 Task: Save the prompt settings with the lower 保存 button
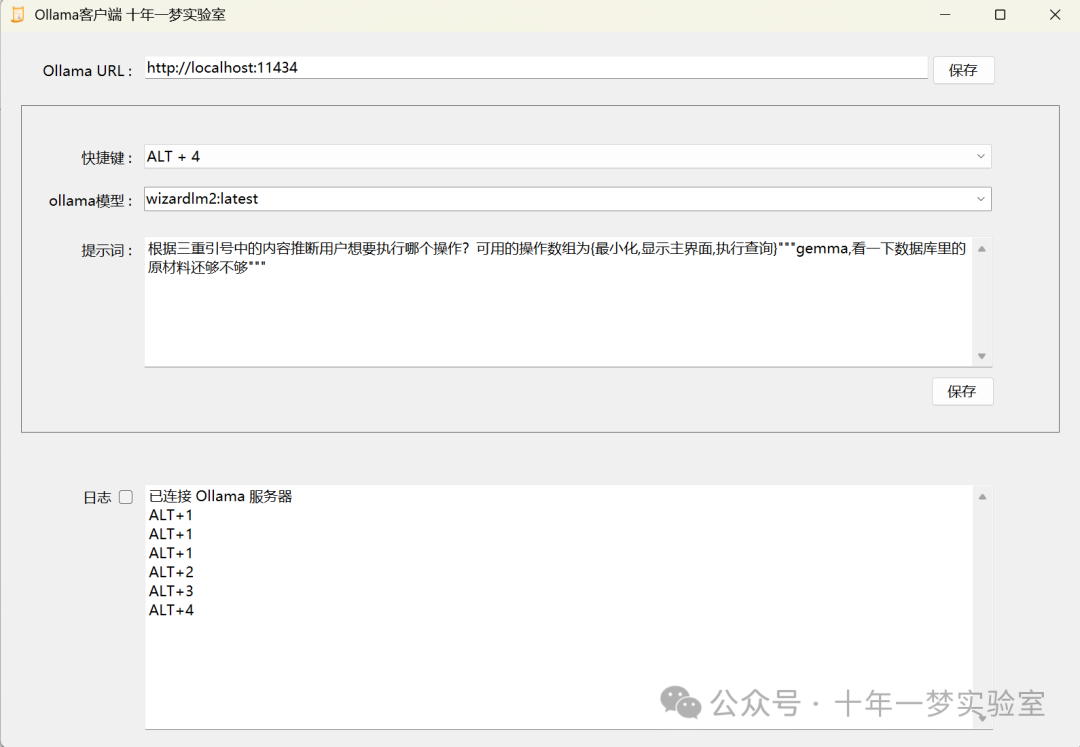point(962,392)
